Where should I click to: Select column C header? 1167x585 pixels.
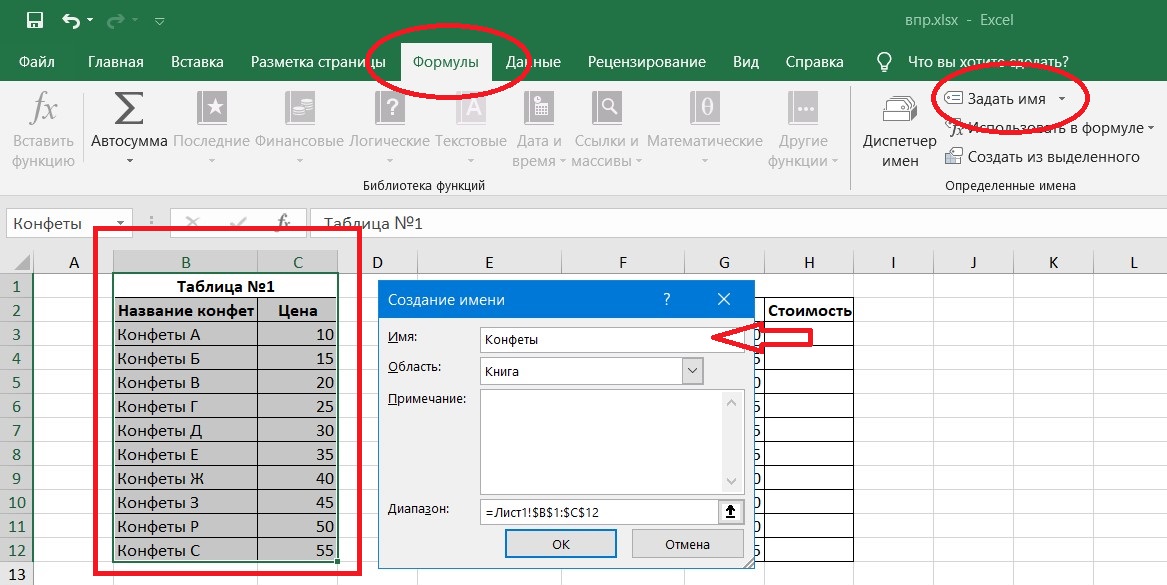[x=298, y=262]
